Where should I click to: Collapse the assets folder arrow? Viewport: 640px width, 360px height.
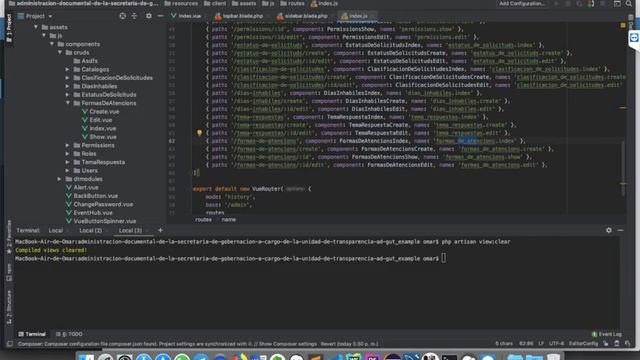click(36, 27)
